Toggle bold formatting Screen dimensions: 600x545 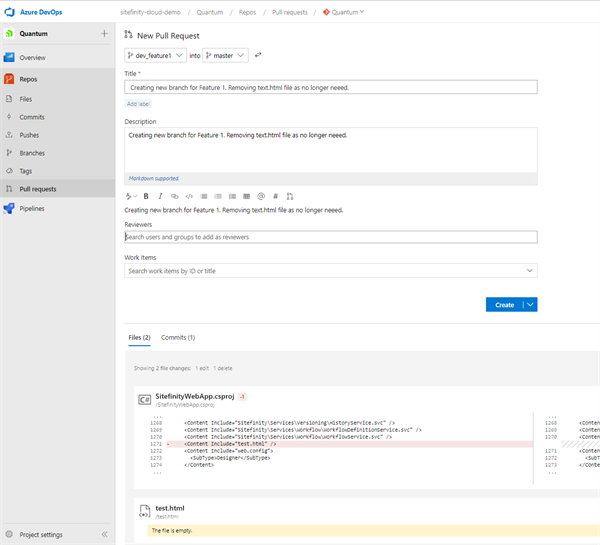pyautogui.click(x=146, y=196)
